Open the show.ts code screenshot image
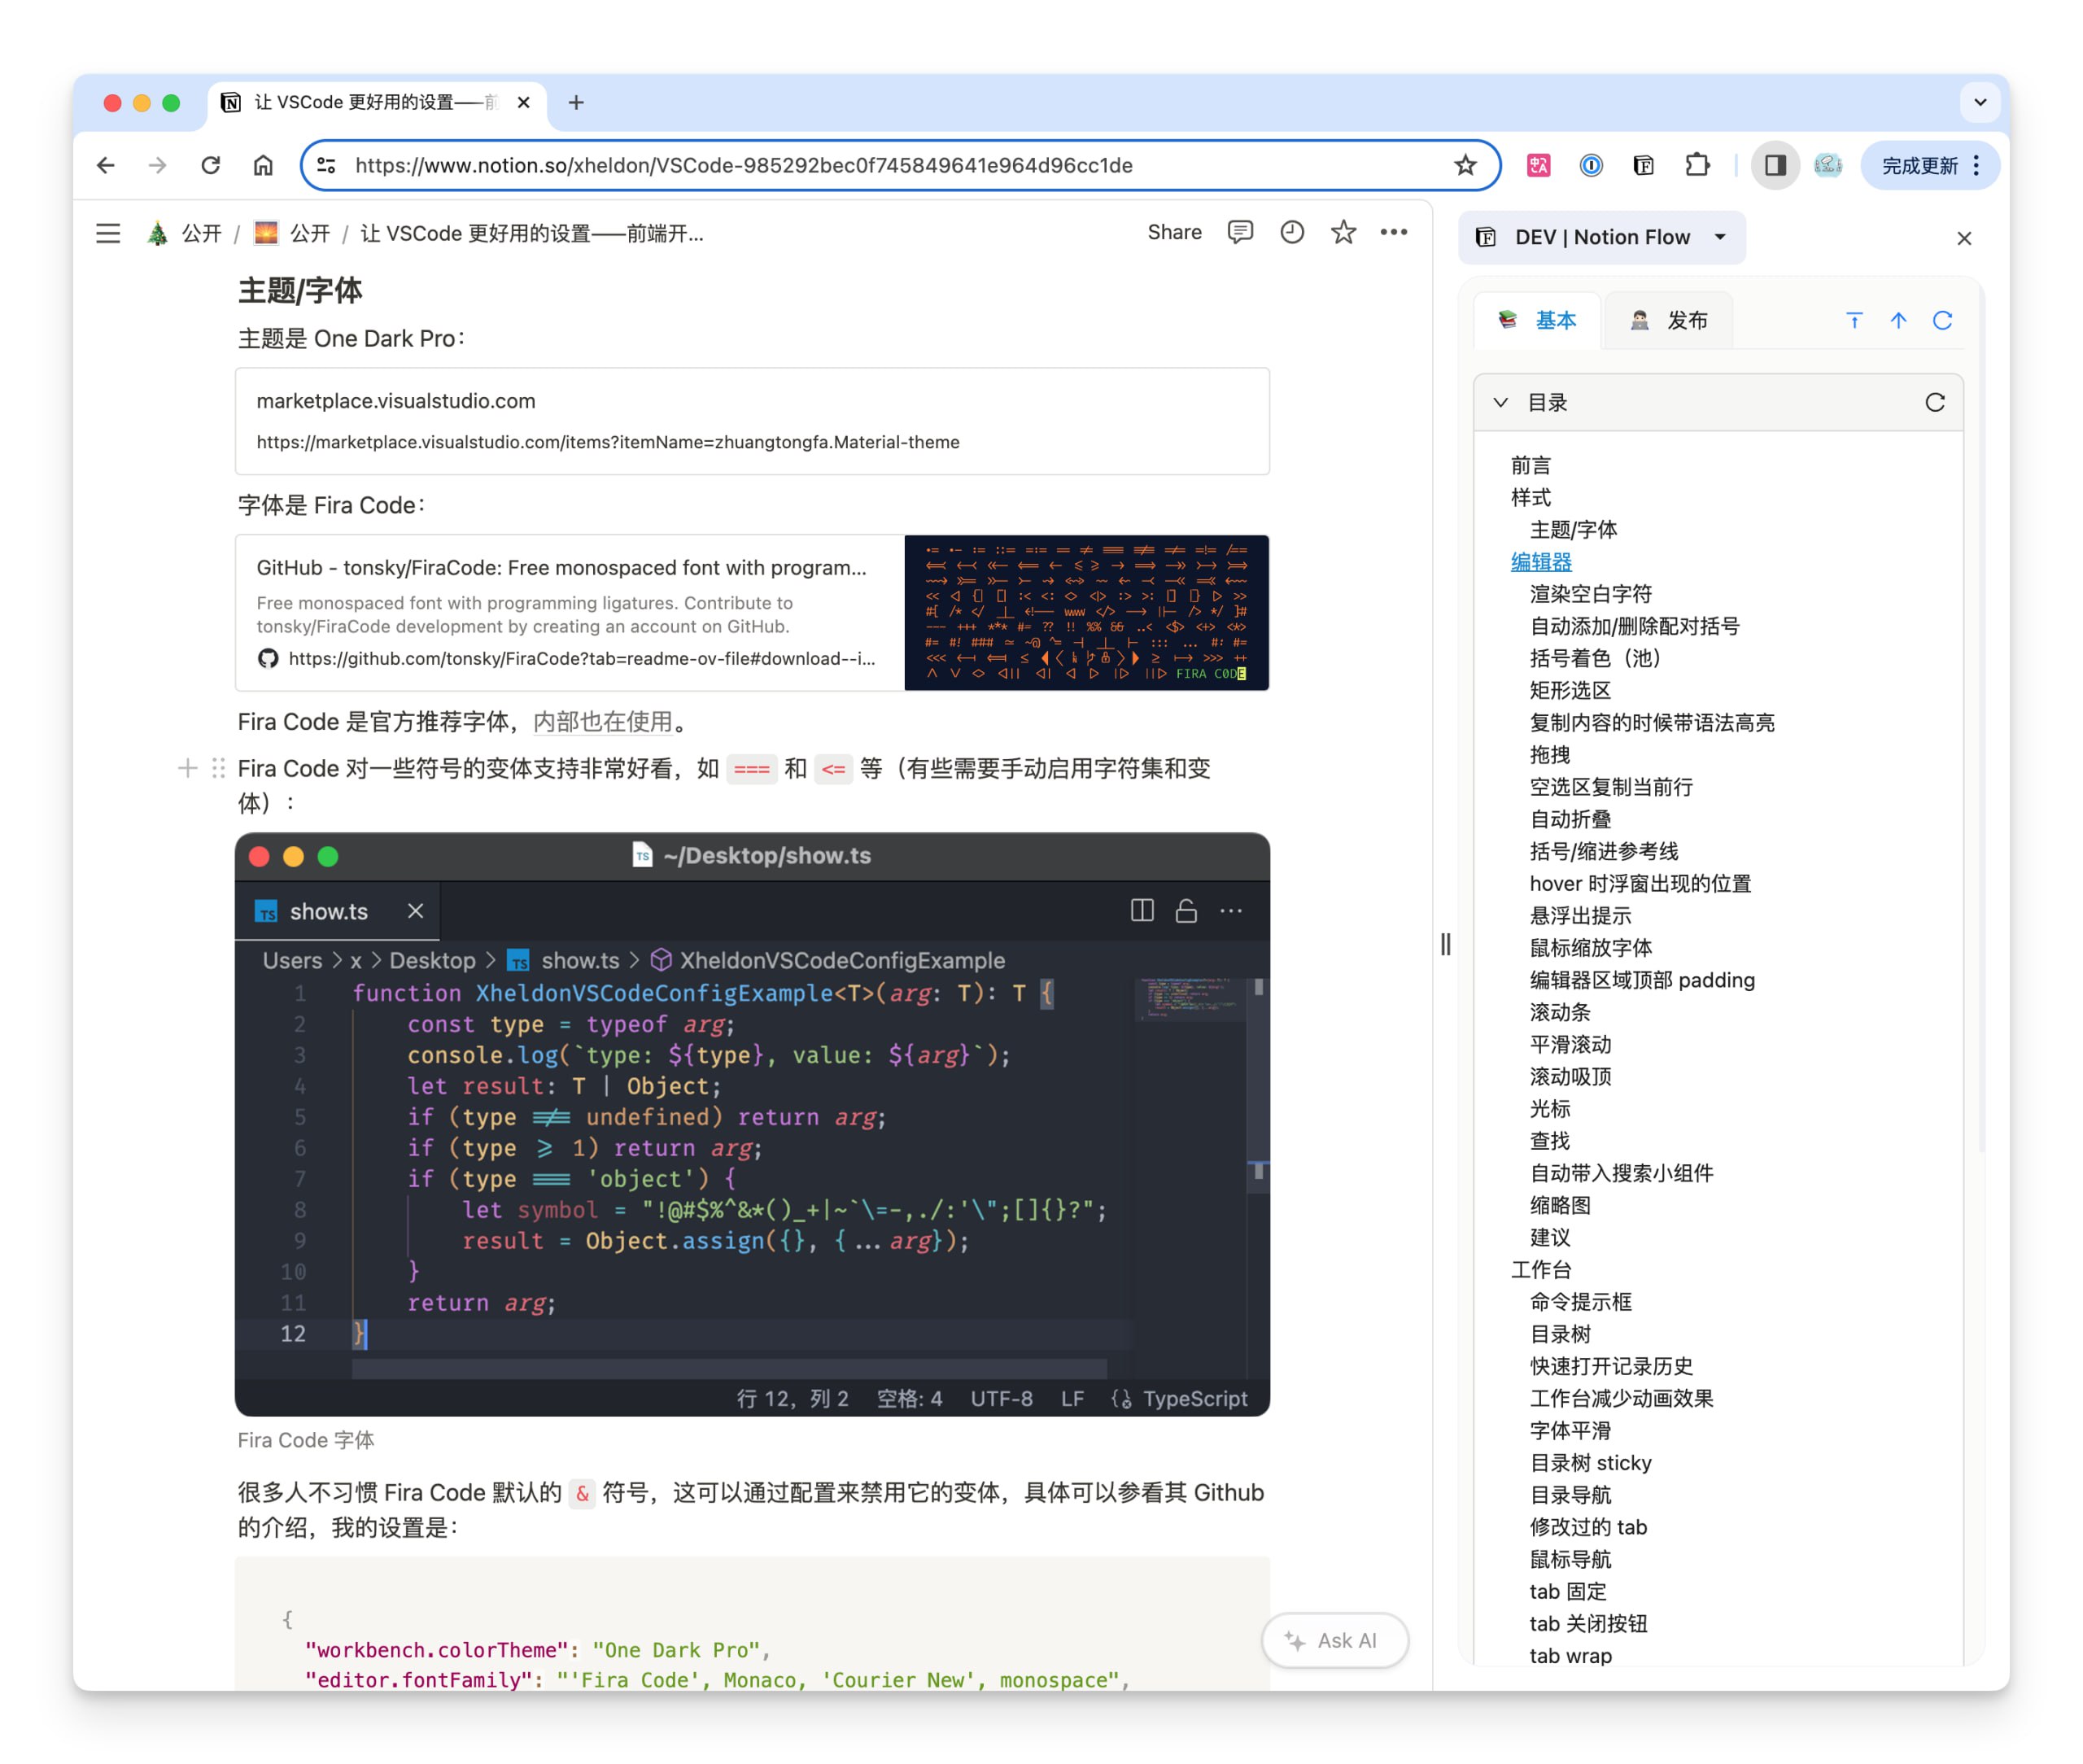 752,1124
